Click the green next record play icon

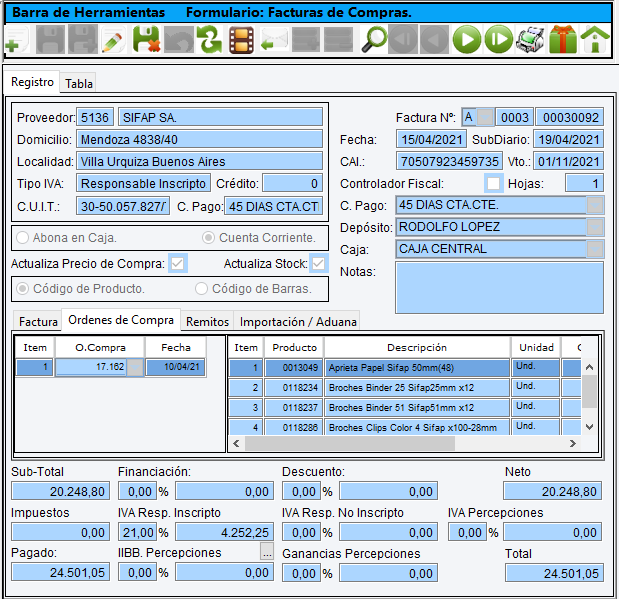(x=467, y=39)
